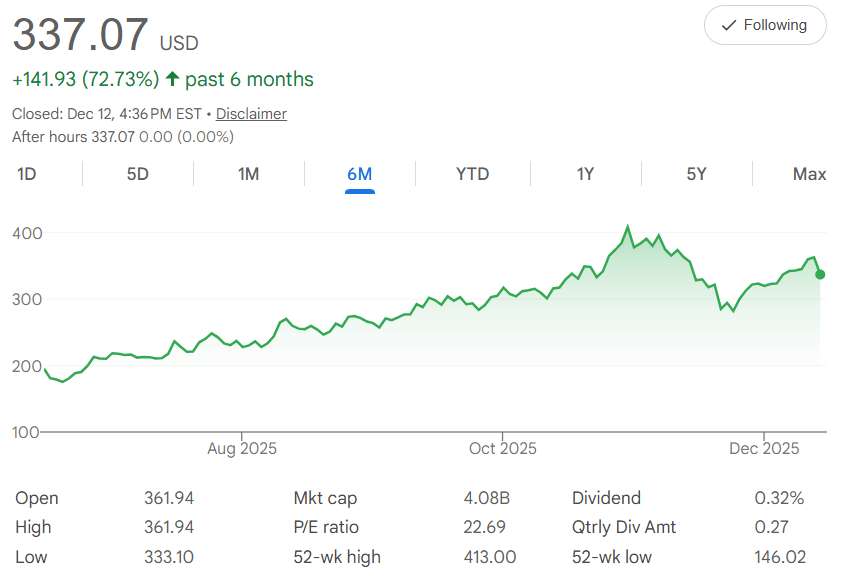Click the green end-point dot on the chart
The width and height of the screenshot is (841, 576).
tap(820, 274)
